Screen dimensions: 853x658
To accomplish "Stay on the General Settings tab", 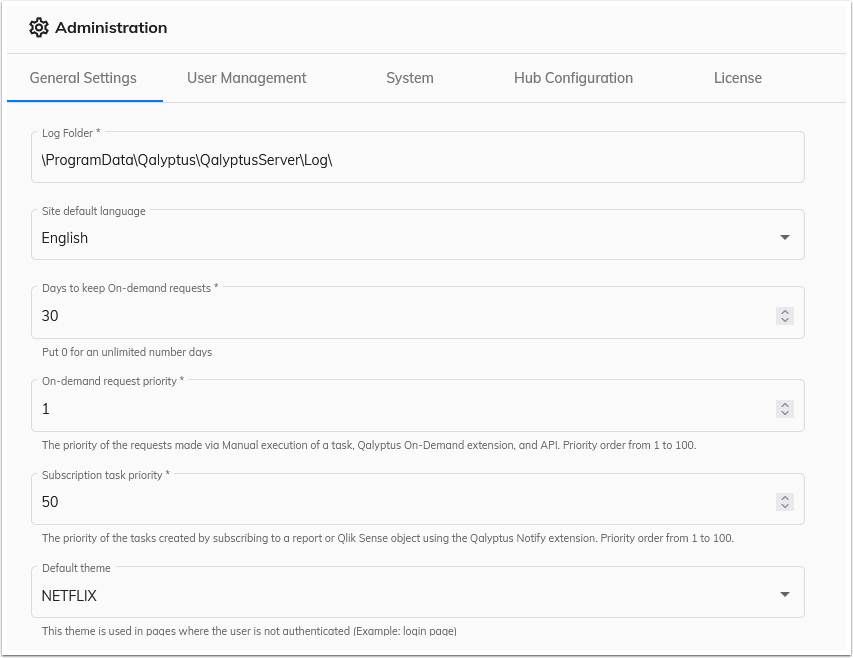I will coord(83,77).
